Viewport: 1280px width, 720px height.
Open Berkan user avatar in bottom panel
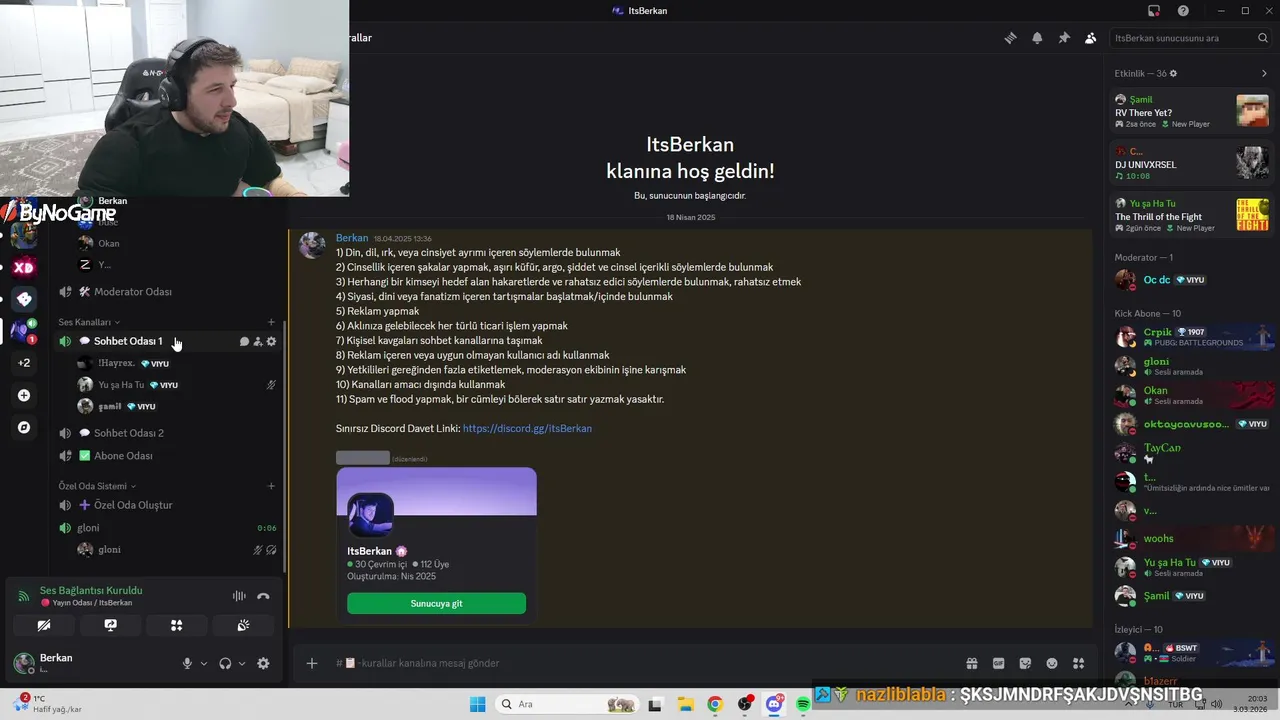click(24, 663)
